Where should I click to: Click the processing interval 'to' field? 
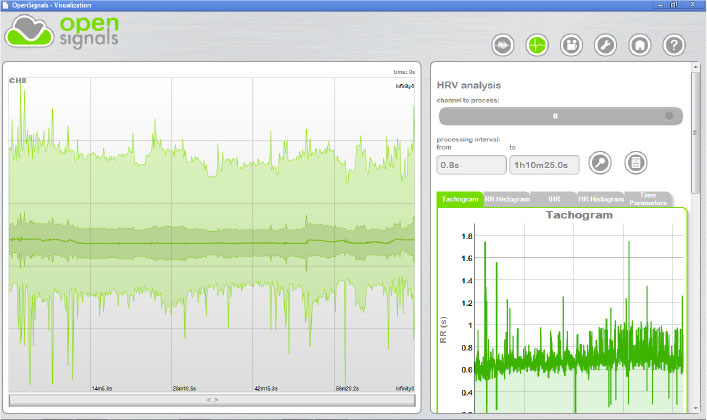(x=543, y=165)
